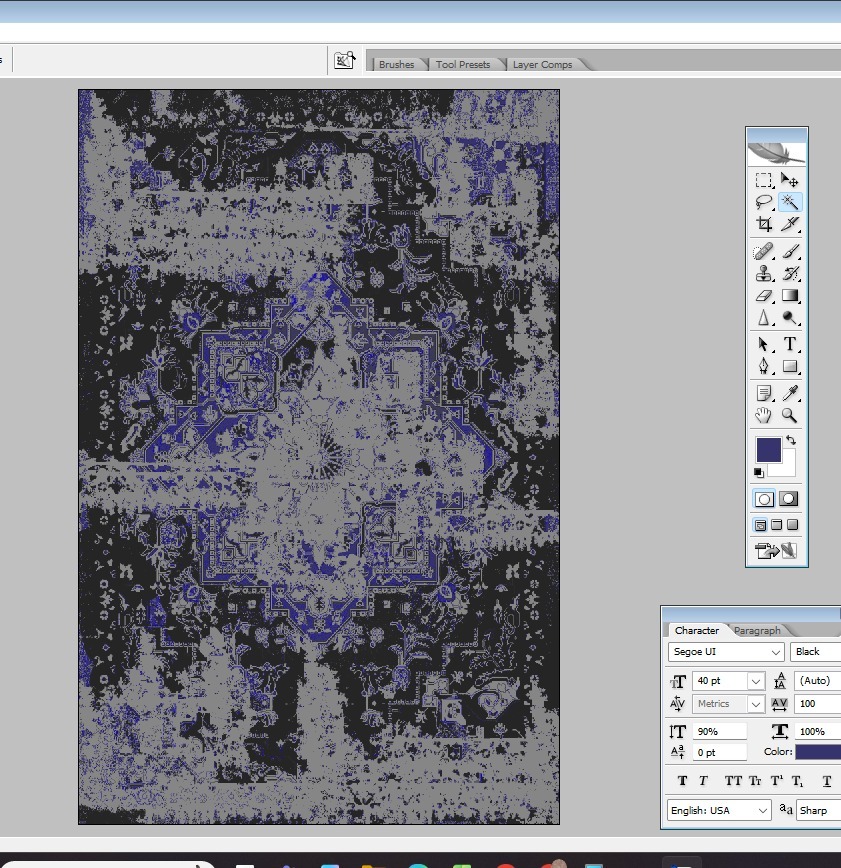Open the English: USA language dropdown
Viewport: 841px width, 868px height.
(763, 810)
